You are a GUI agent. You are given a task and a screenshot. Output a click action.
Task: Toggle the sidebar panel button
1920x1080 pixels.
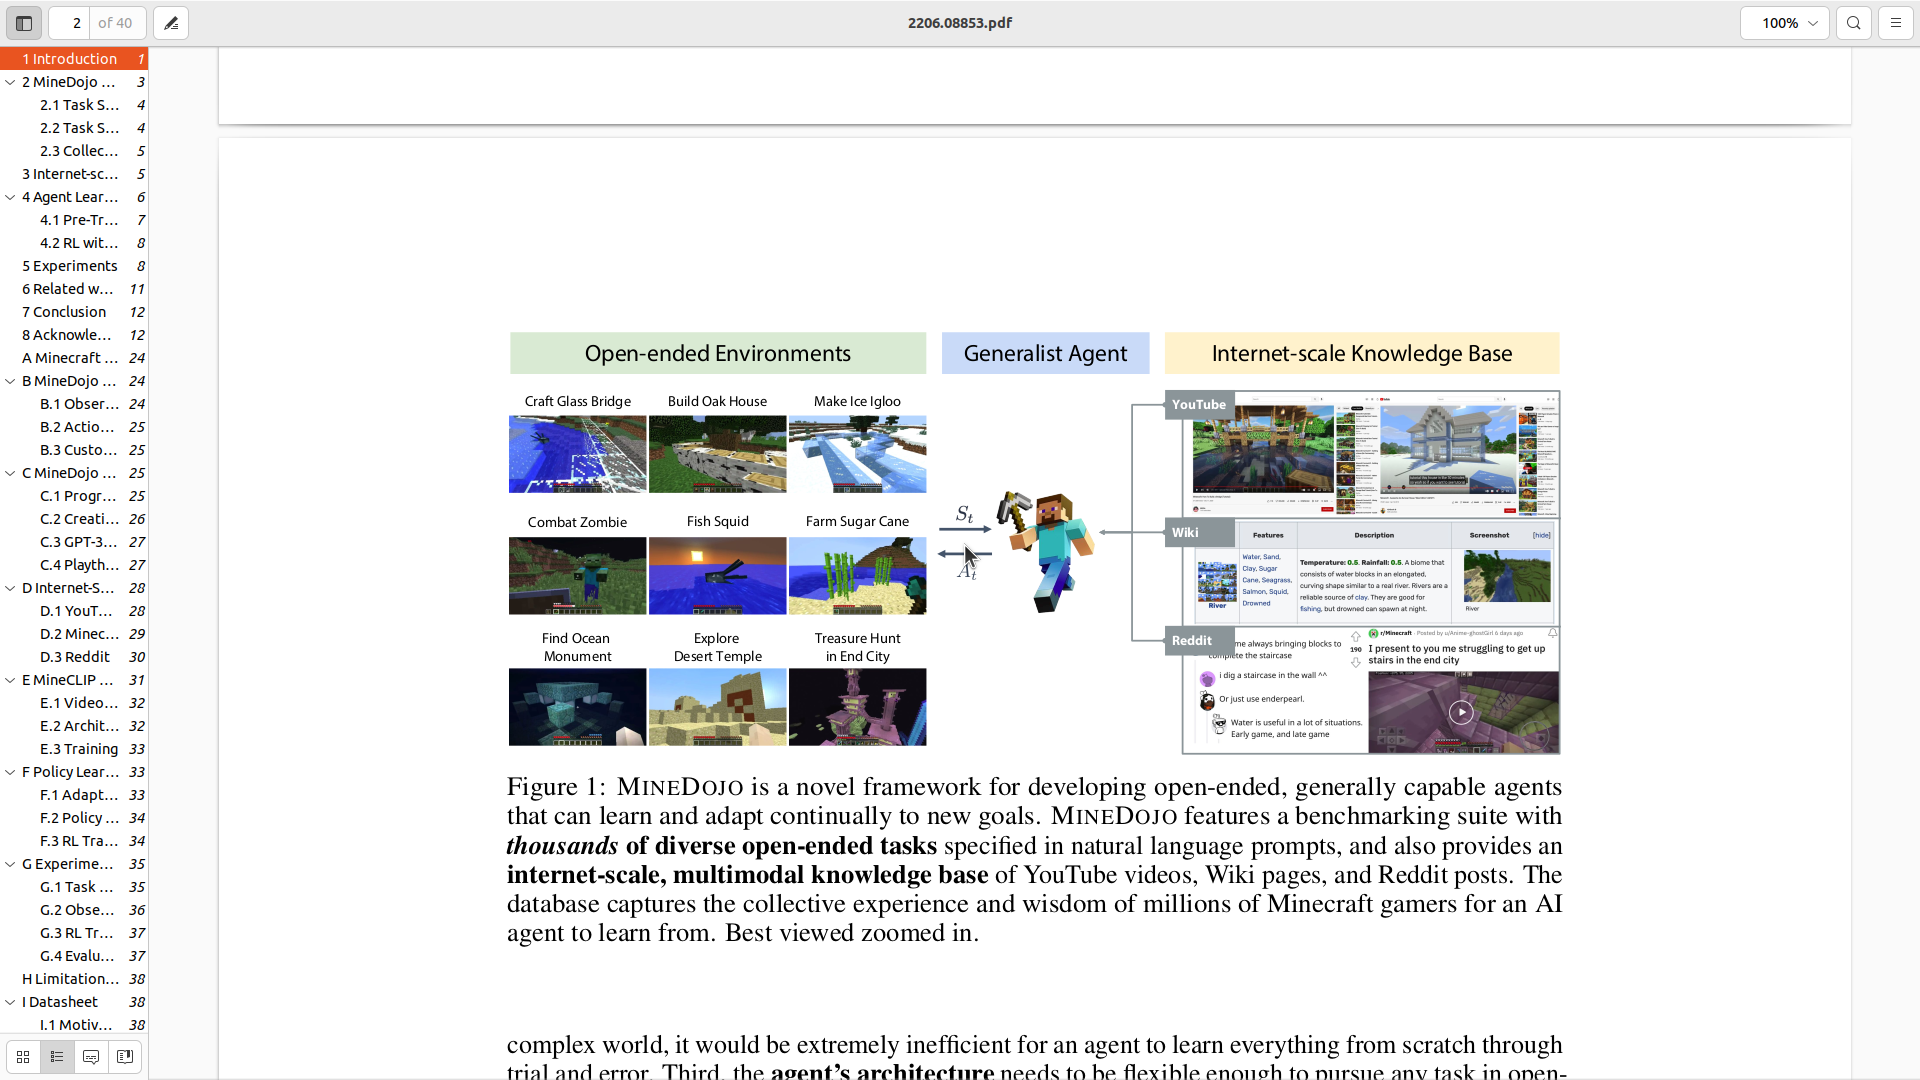(24, 23)
